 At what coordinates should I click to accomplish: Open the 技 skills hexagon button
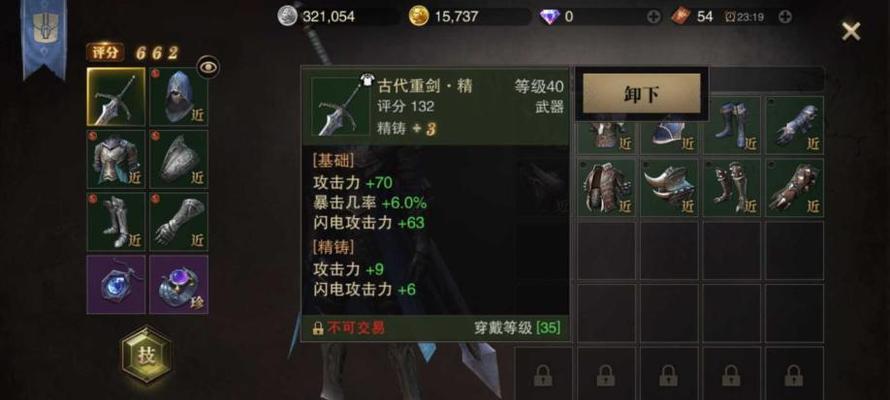146,355
